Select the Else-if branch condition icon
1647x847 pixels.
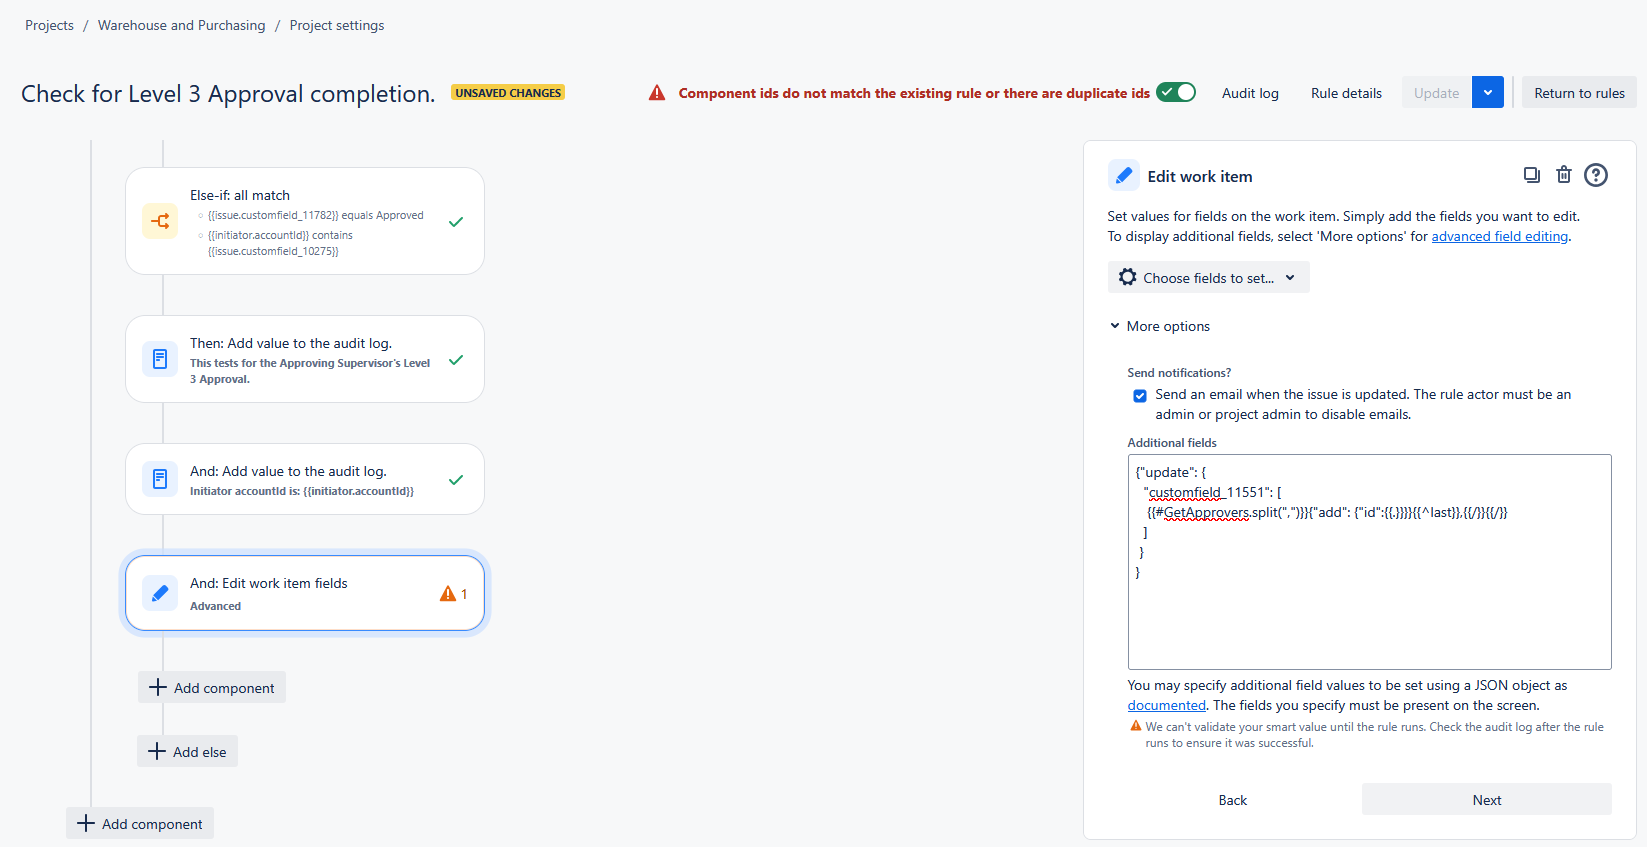160,221
